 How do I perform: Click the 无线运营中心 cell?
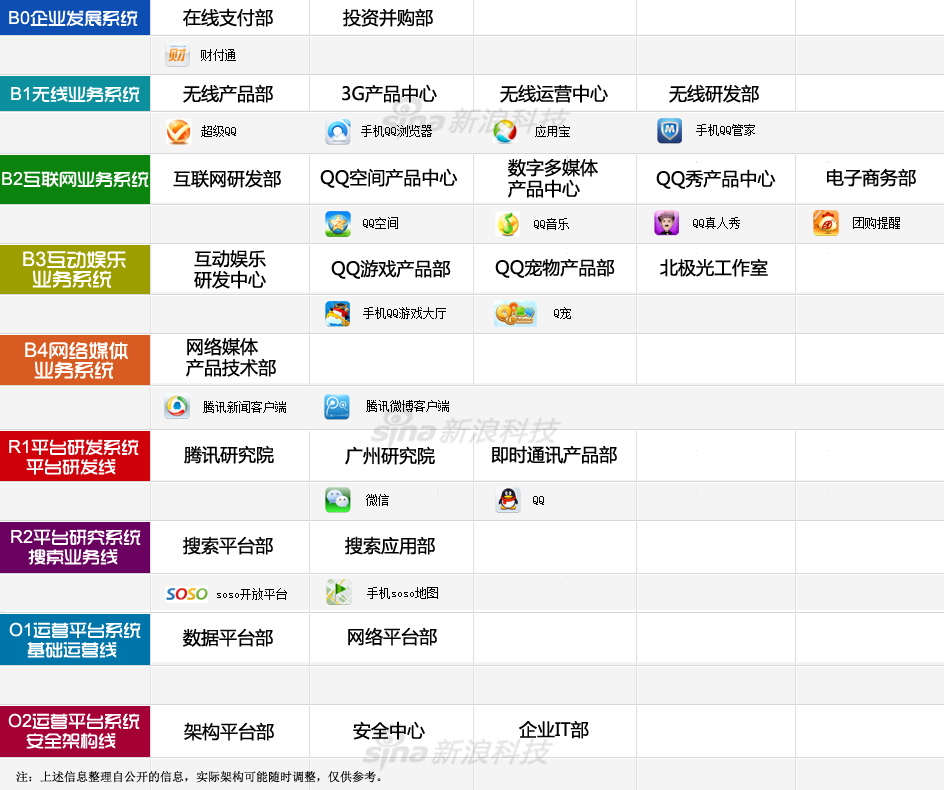coord(554,93)
